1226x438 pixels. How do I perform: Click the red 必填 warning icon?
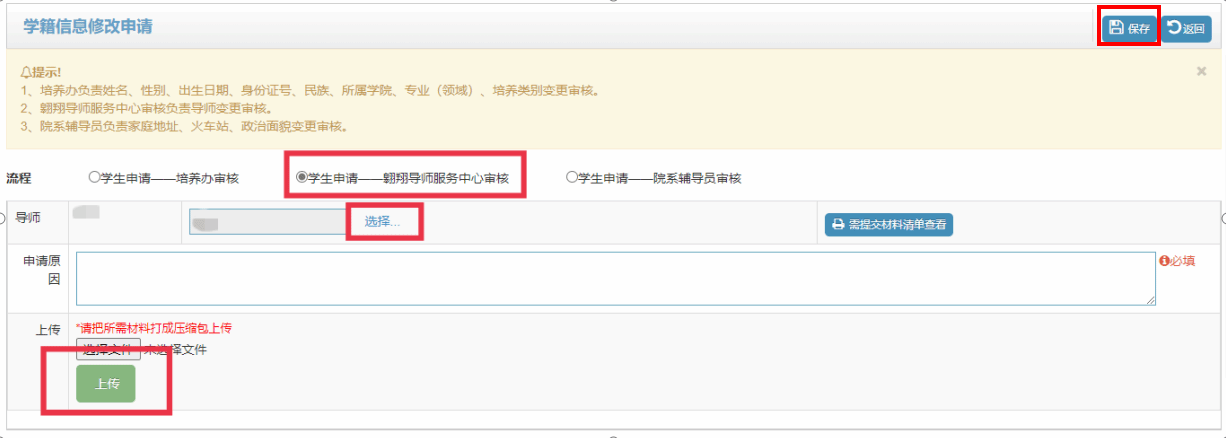(x=1164, y=261)
